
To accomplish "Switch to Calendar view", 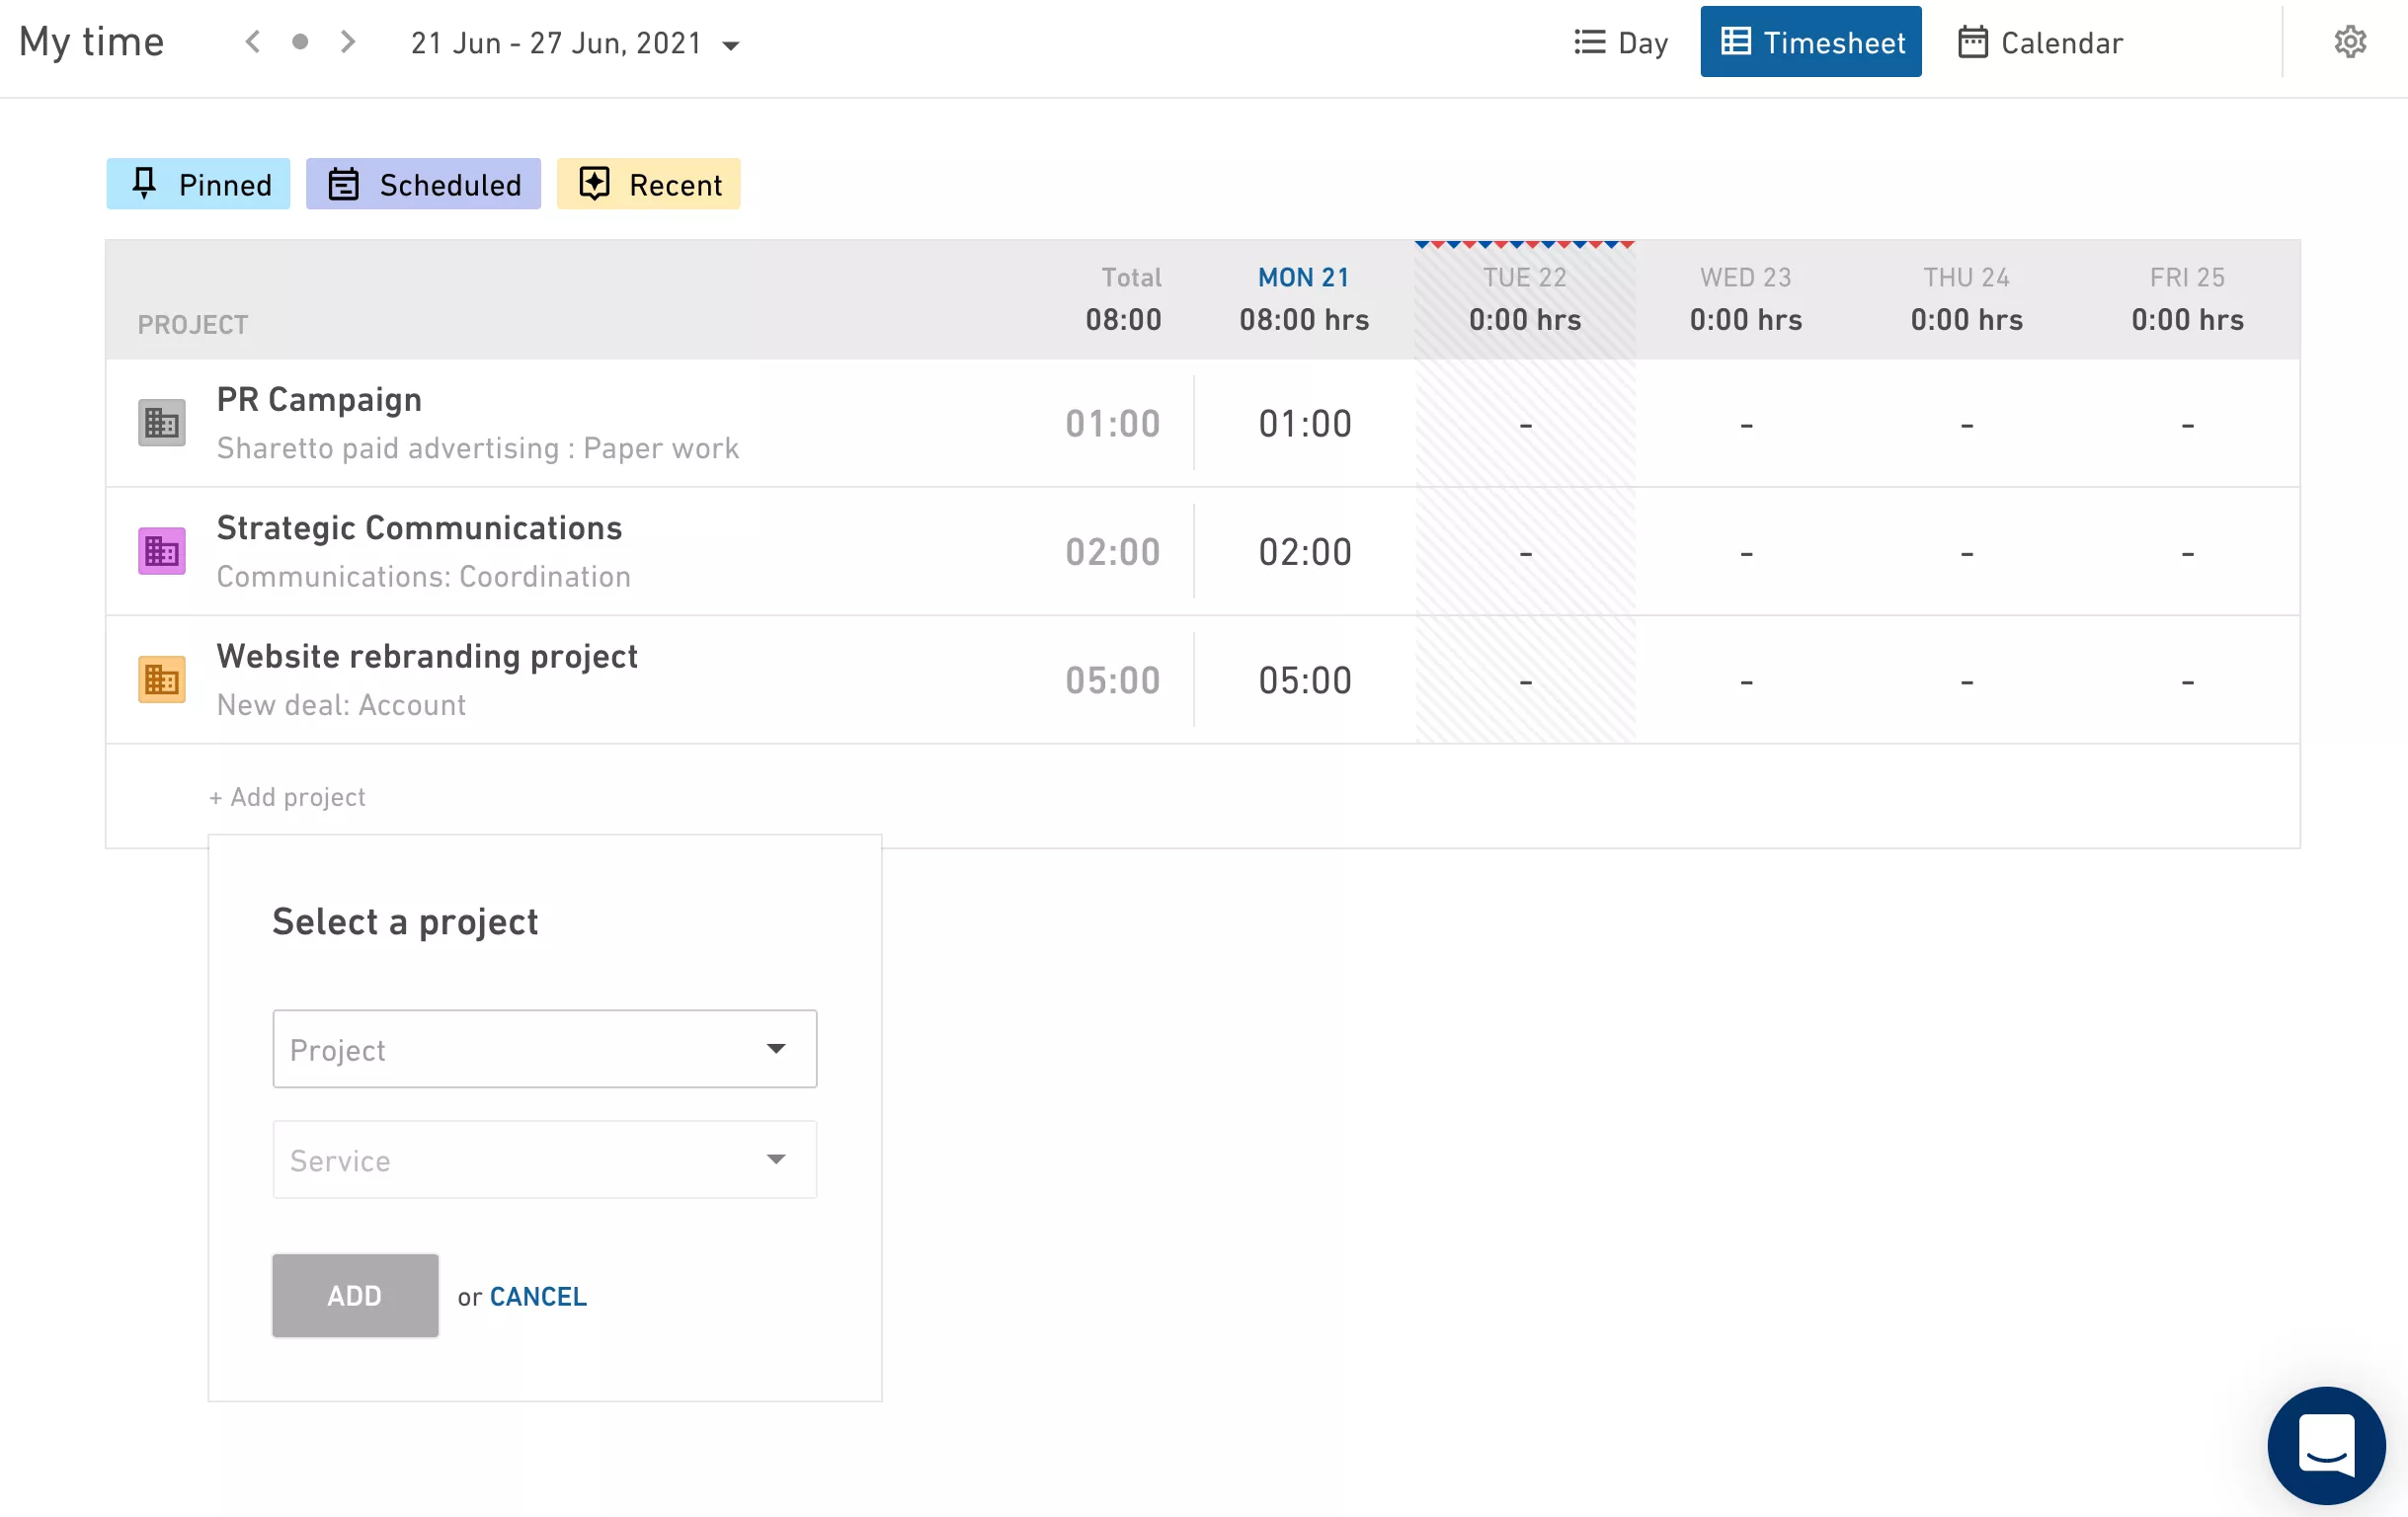I will [2040, 42].
